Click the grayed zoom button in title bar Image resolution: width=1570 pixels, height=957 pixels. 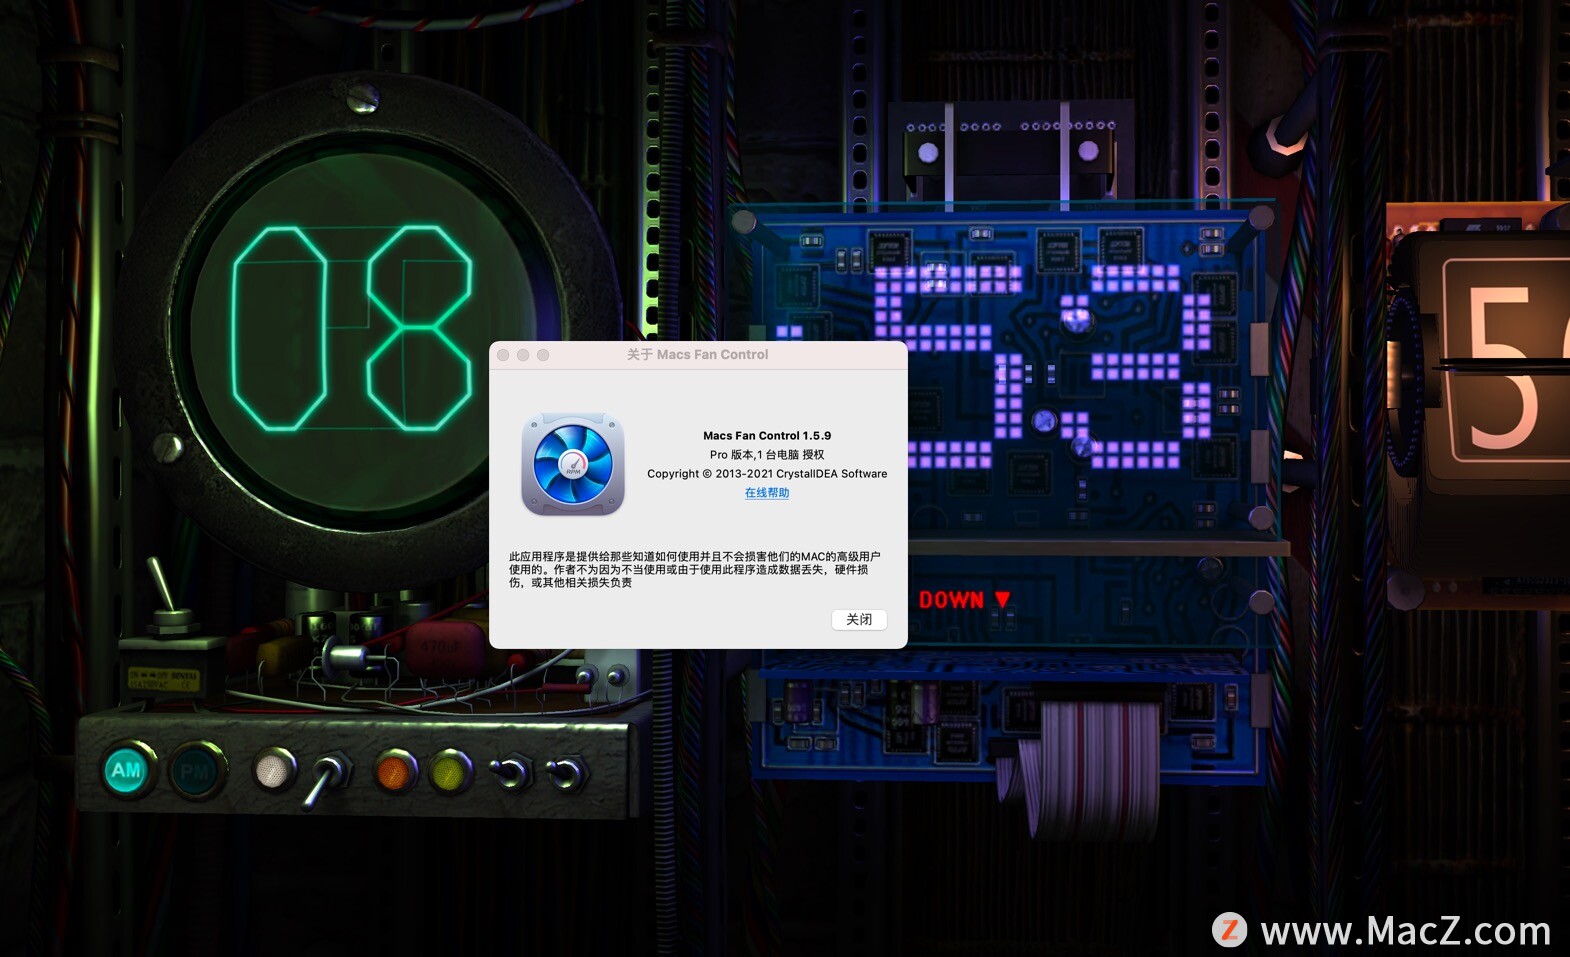point(543,355)
